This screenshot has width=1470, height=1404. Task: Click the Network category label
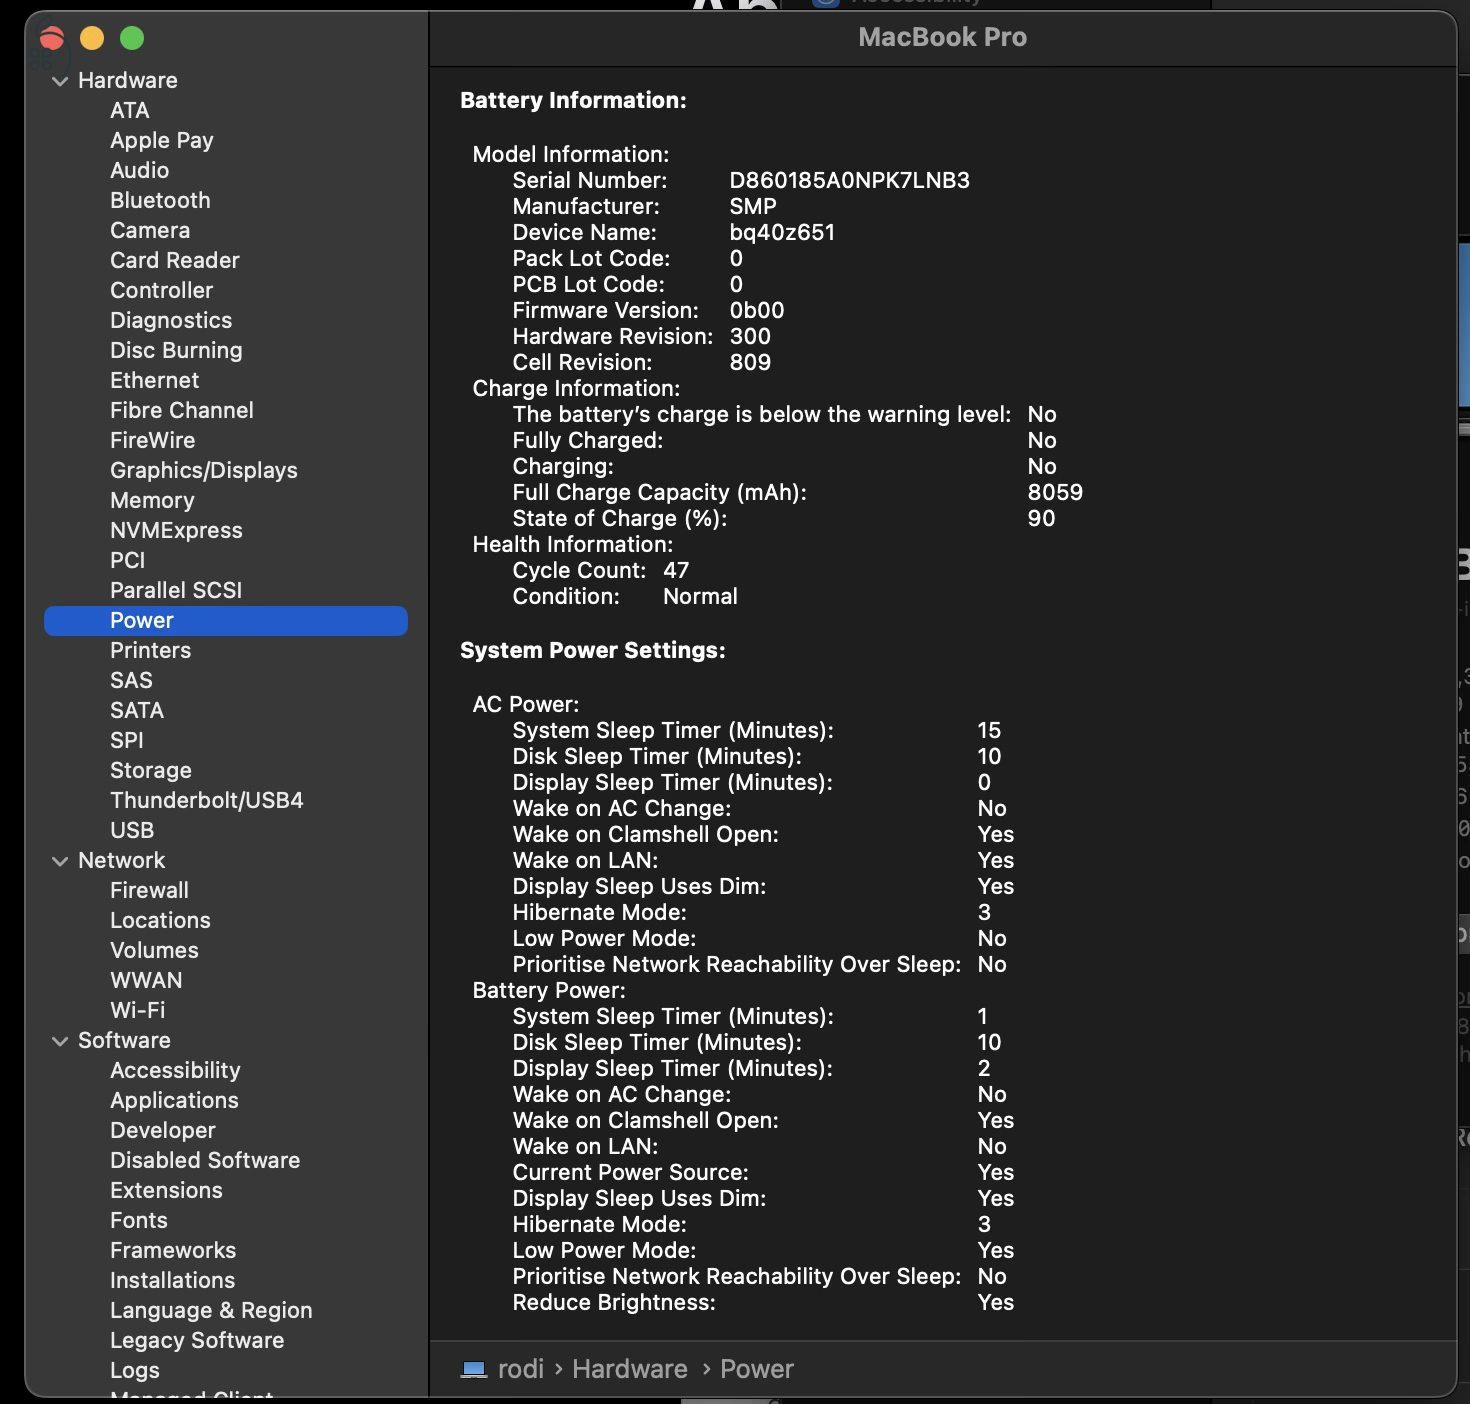tap(122, 860)
